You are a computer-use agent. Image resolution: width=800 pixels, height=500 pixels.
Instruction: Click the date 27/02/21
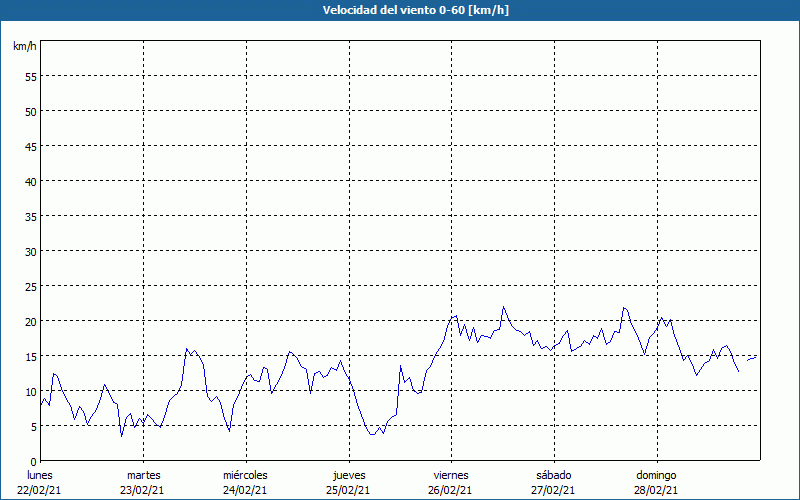pyautogui.click(x=553, y=490)
